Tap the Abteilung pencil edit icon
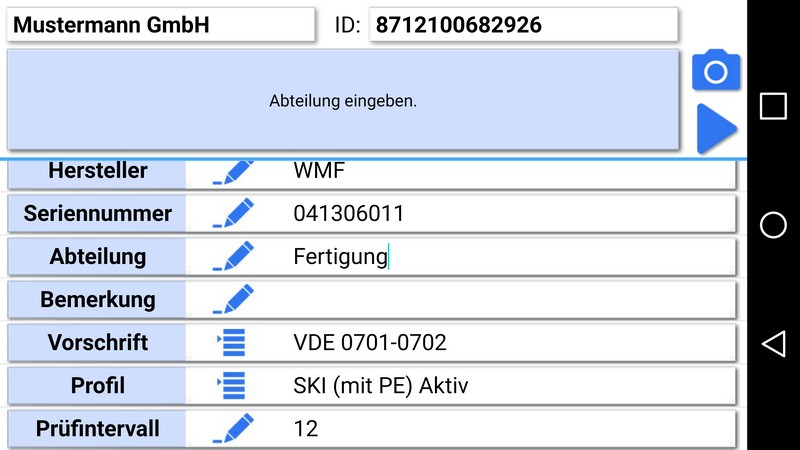 tap(233, 256)
